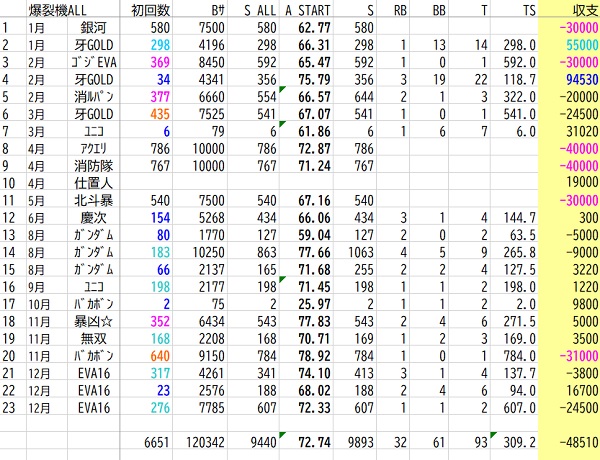The image size is (600, 460).
Task: Click the -31000 balance cell
Action: tap(579, 356)
